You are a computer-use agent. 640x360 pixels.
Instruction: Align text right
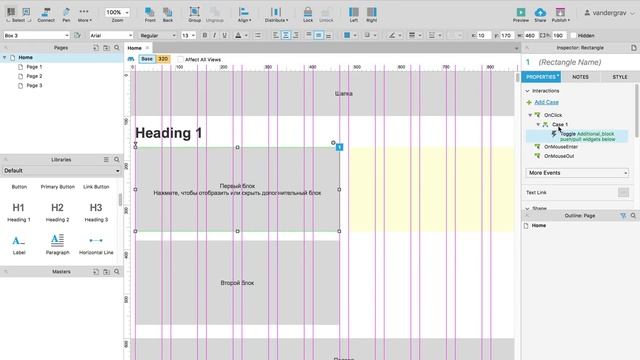(296, 36)
